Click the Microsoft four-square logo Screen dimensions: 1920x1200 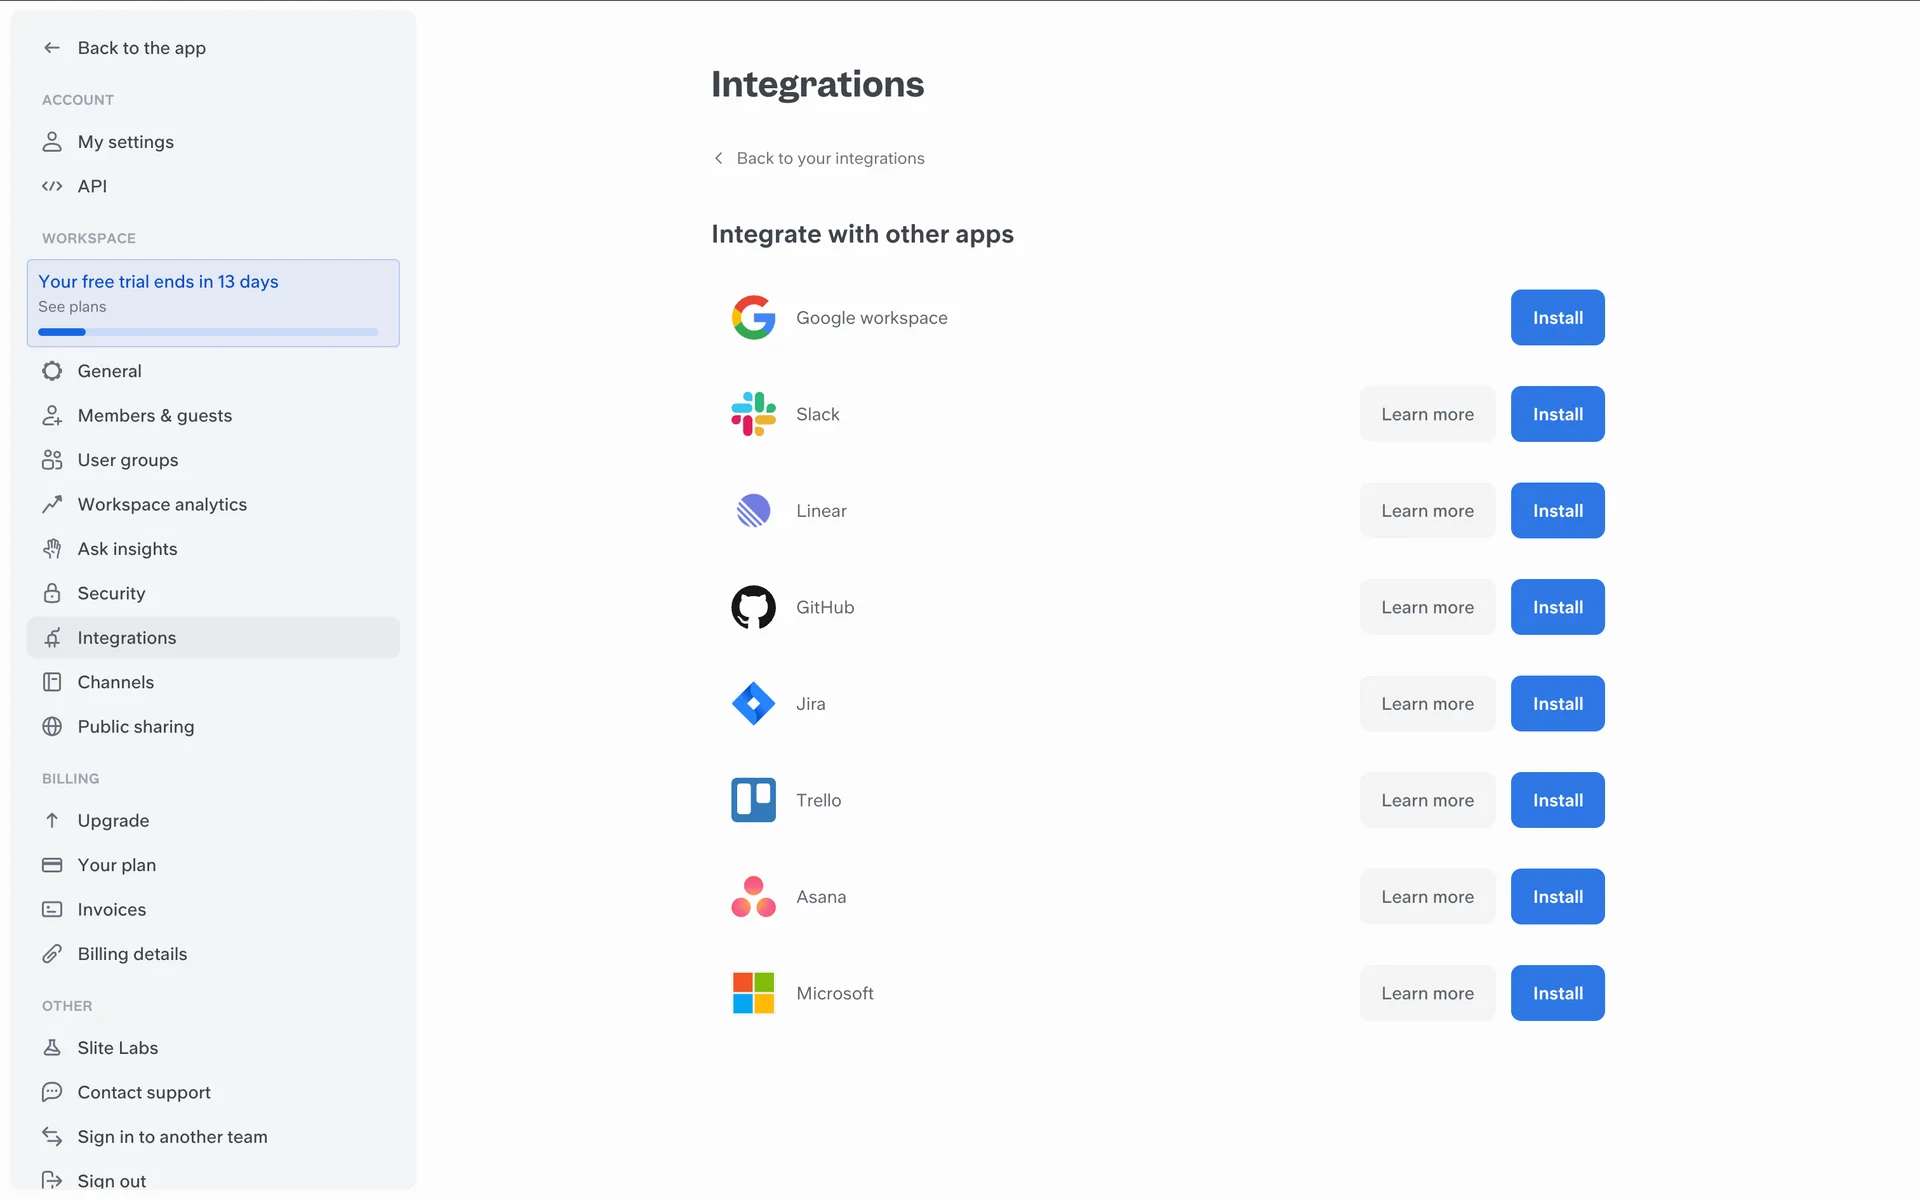[753, 993]
